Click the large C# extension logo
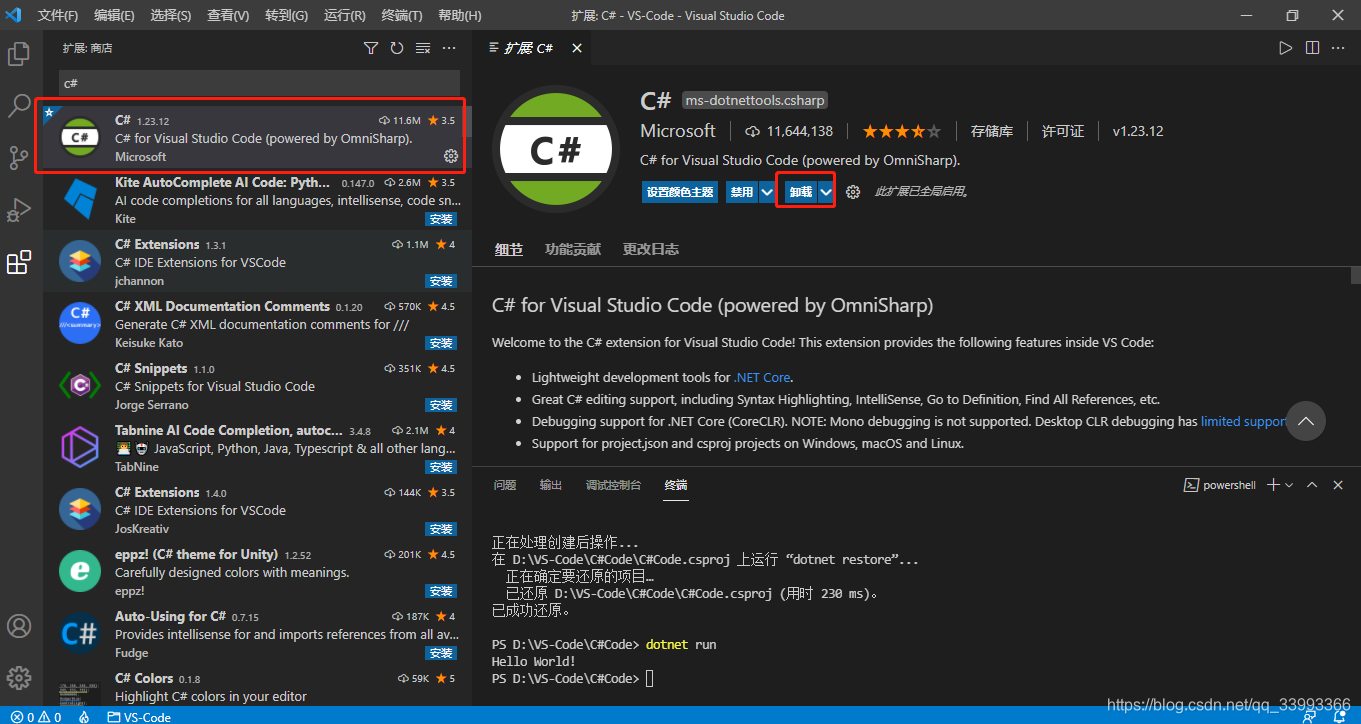The height and width of the screenshot is (724, 1361). [x=556, y=149]
